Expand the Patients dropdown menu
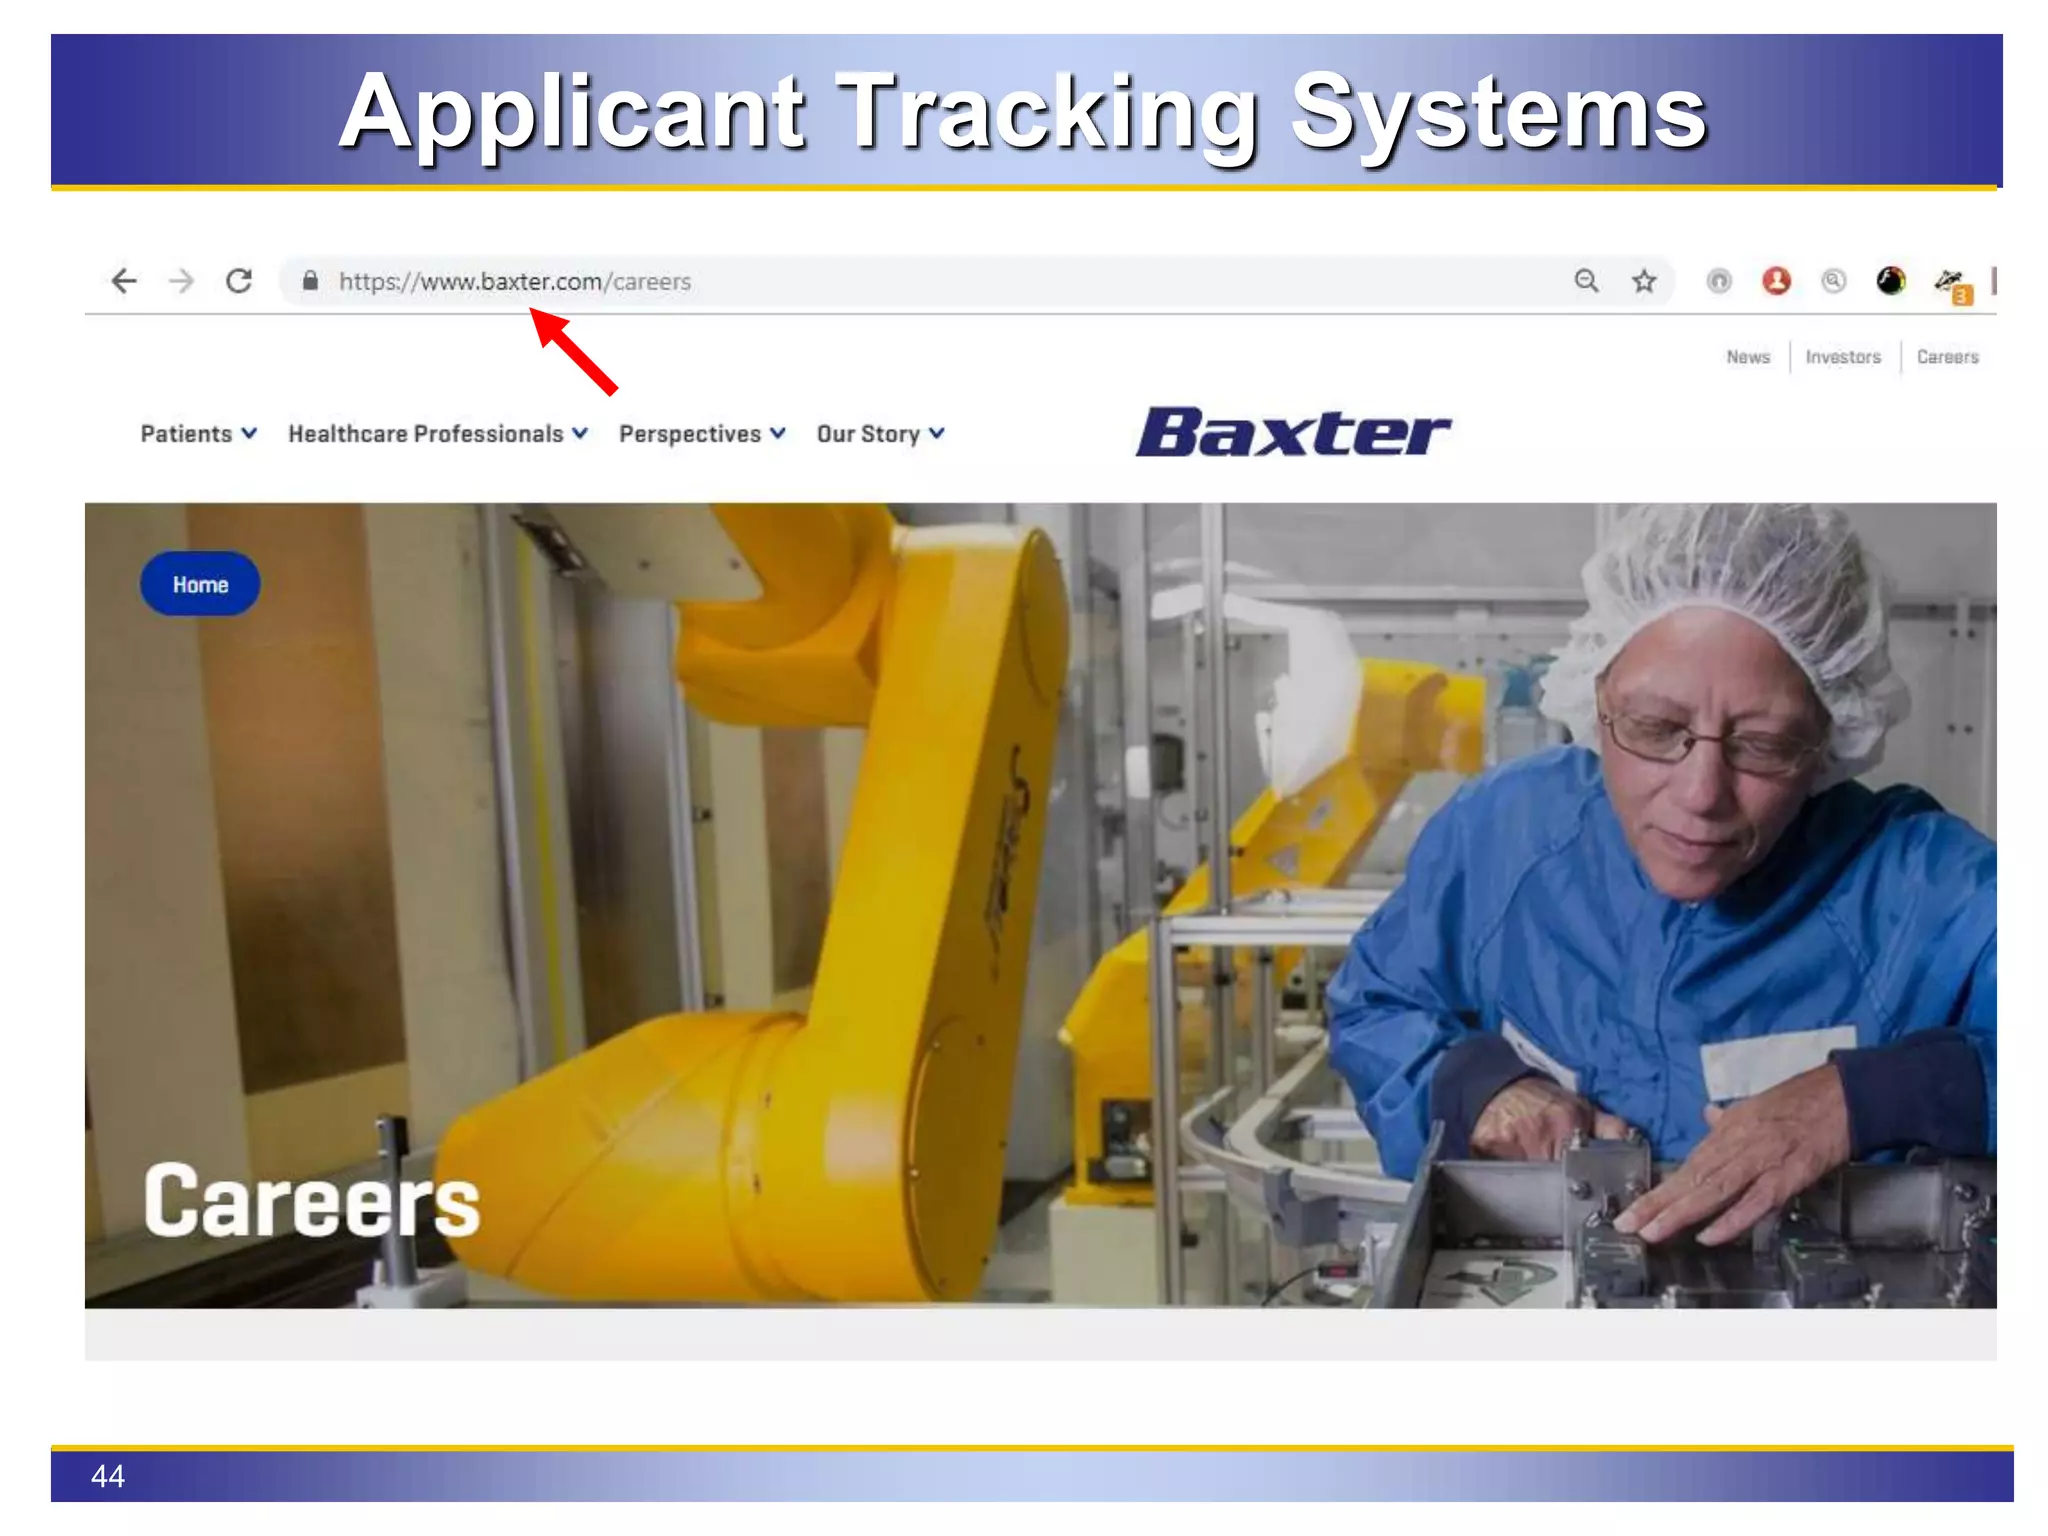 tap(199, 434)
